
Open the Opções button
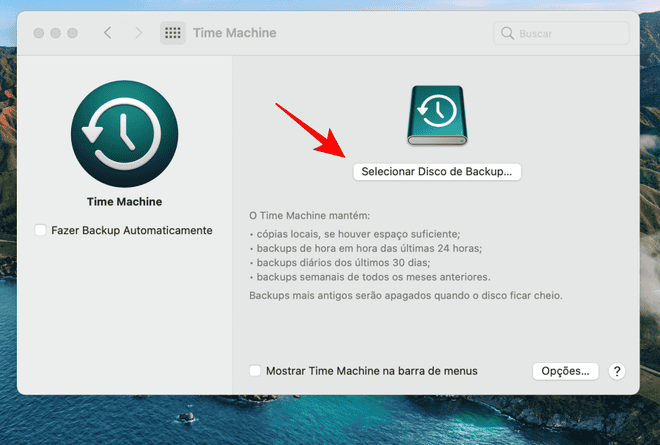click(565, 371)
